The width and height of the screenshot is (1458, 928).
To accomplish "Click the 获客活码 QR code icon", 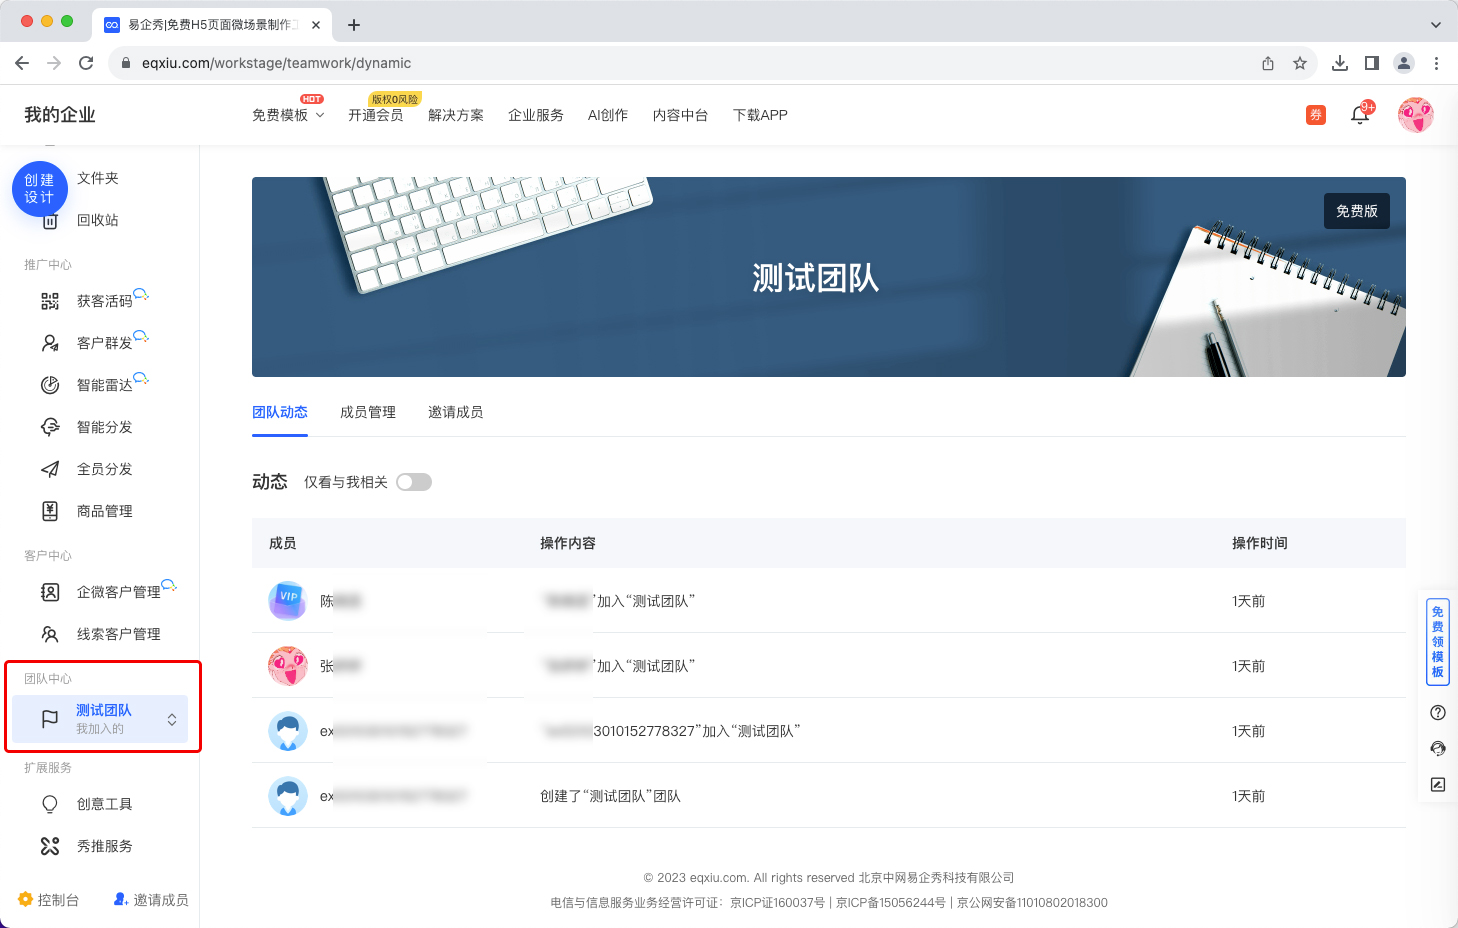I will point(50,301).
